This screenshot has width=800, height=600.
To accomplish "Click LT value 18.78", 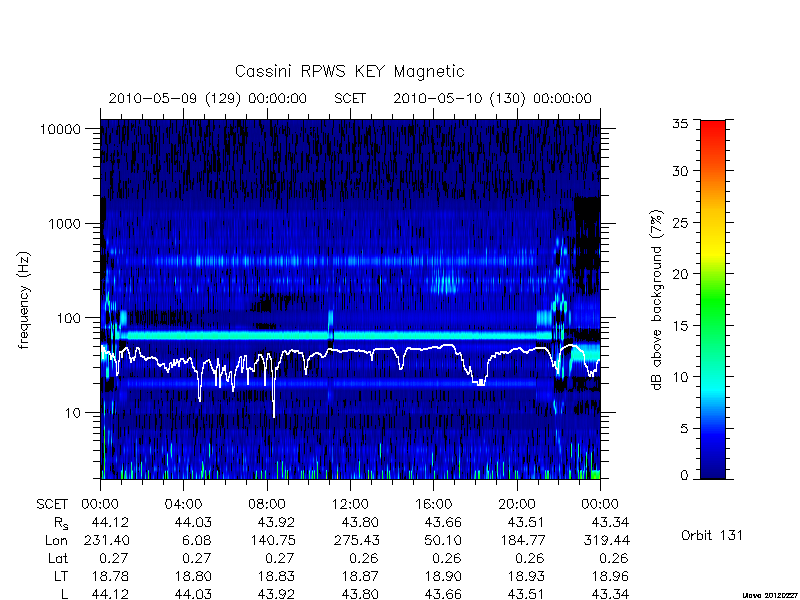I will [x=110, y=577].
